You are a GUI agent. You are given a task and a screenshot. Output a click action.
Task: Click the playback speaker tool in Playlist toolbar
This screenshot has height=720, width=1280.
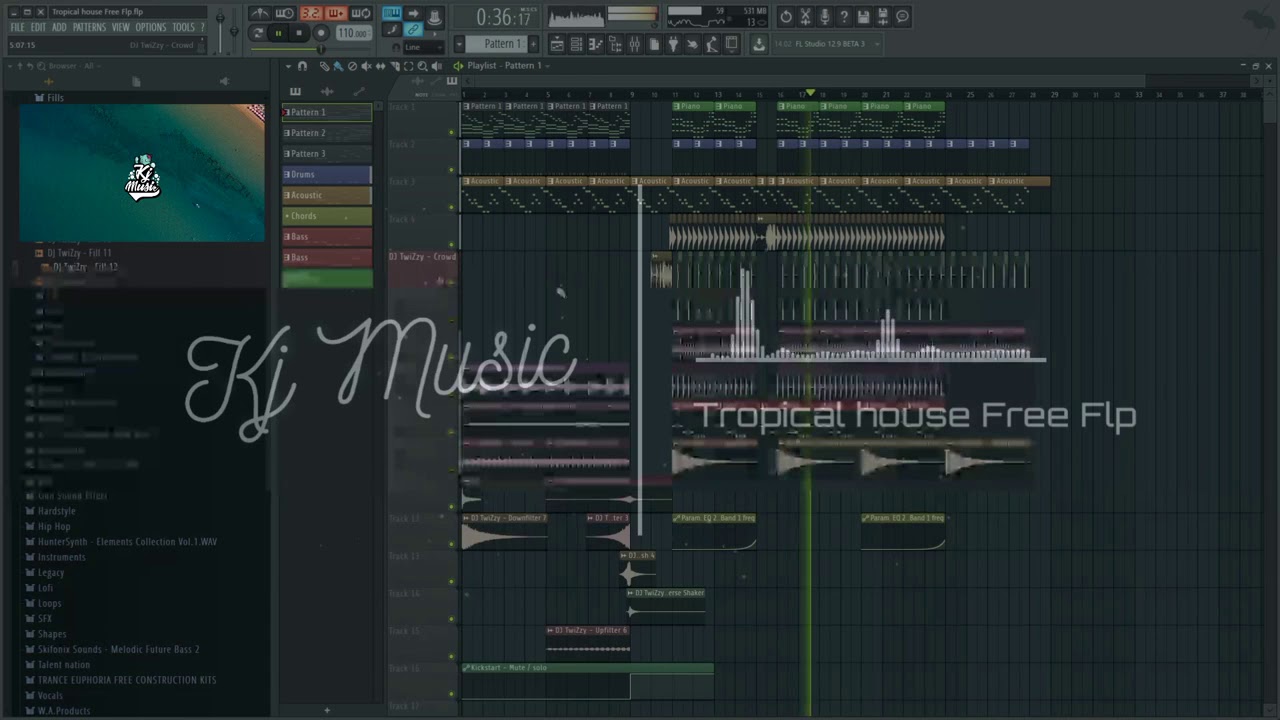(436, 65)
